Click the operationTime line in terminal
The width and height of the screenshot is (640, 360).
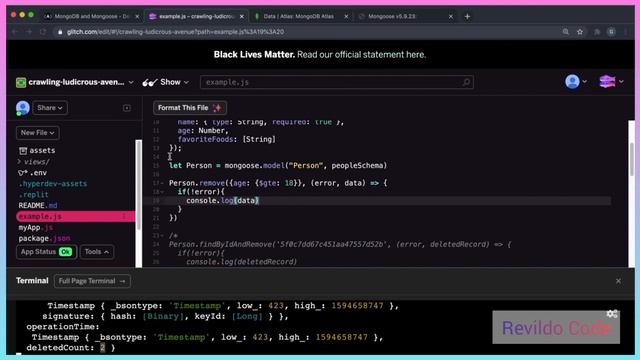(x=63, y=327)
